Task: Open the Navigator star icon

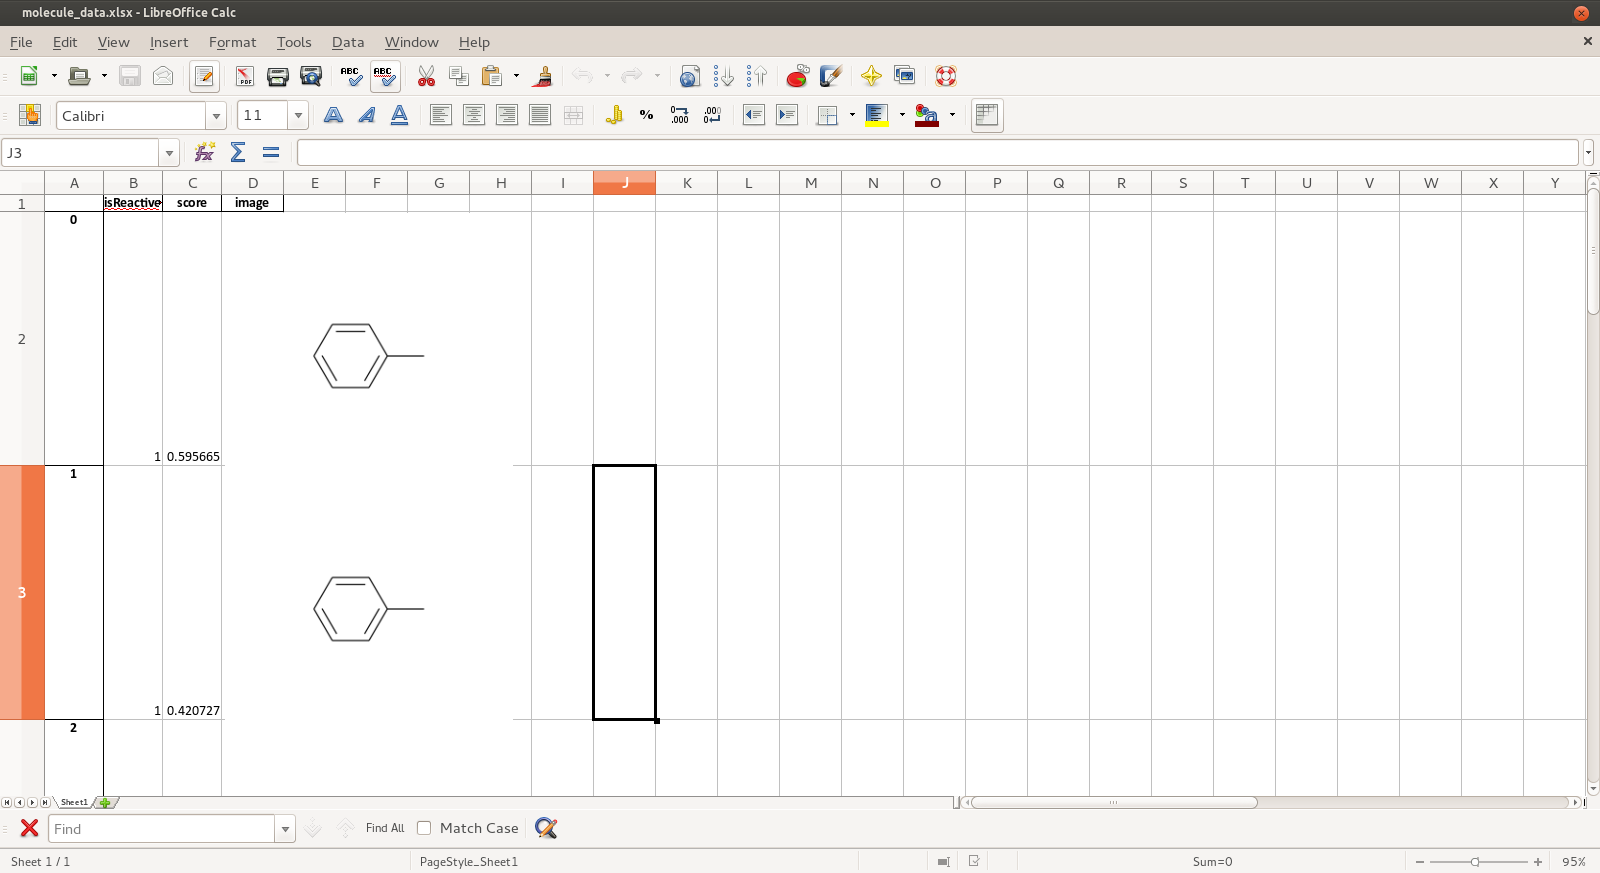Action: pyautogui.click(x=871, y=76)
